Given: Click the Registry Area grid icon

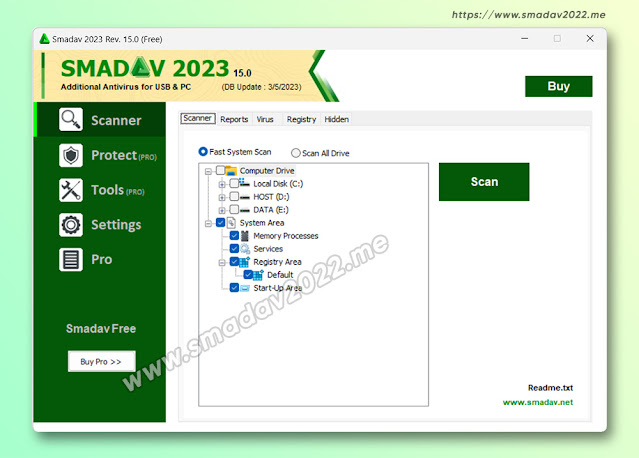Looking at the screenshot, I should (245, 262).
